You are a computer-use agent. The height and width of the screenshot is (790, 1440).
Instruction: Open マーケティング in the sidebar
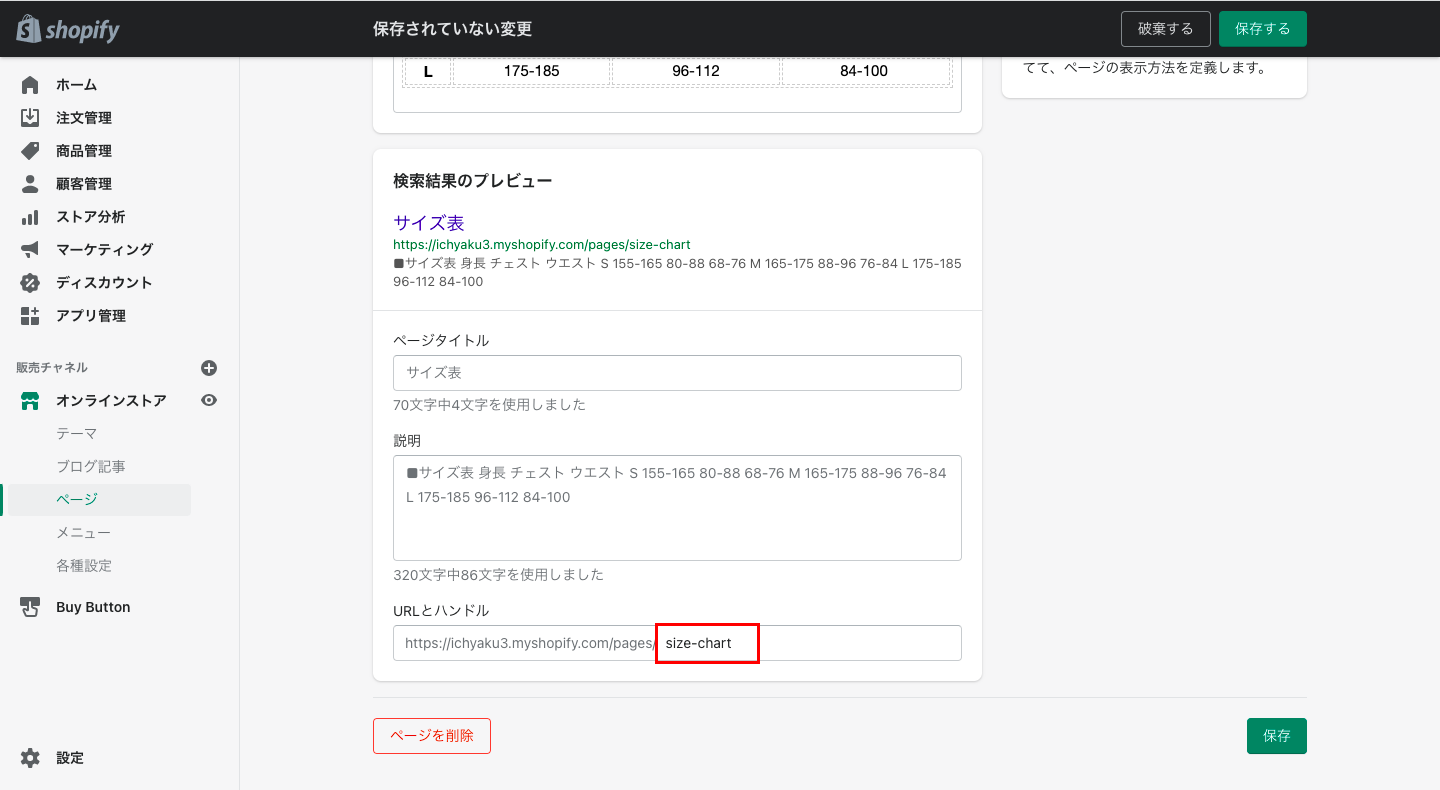105,250
